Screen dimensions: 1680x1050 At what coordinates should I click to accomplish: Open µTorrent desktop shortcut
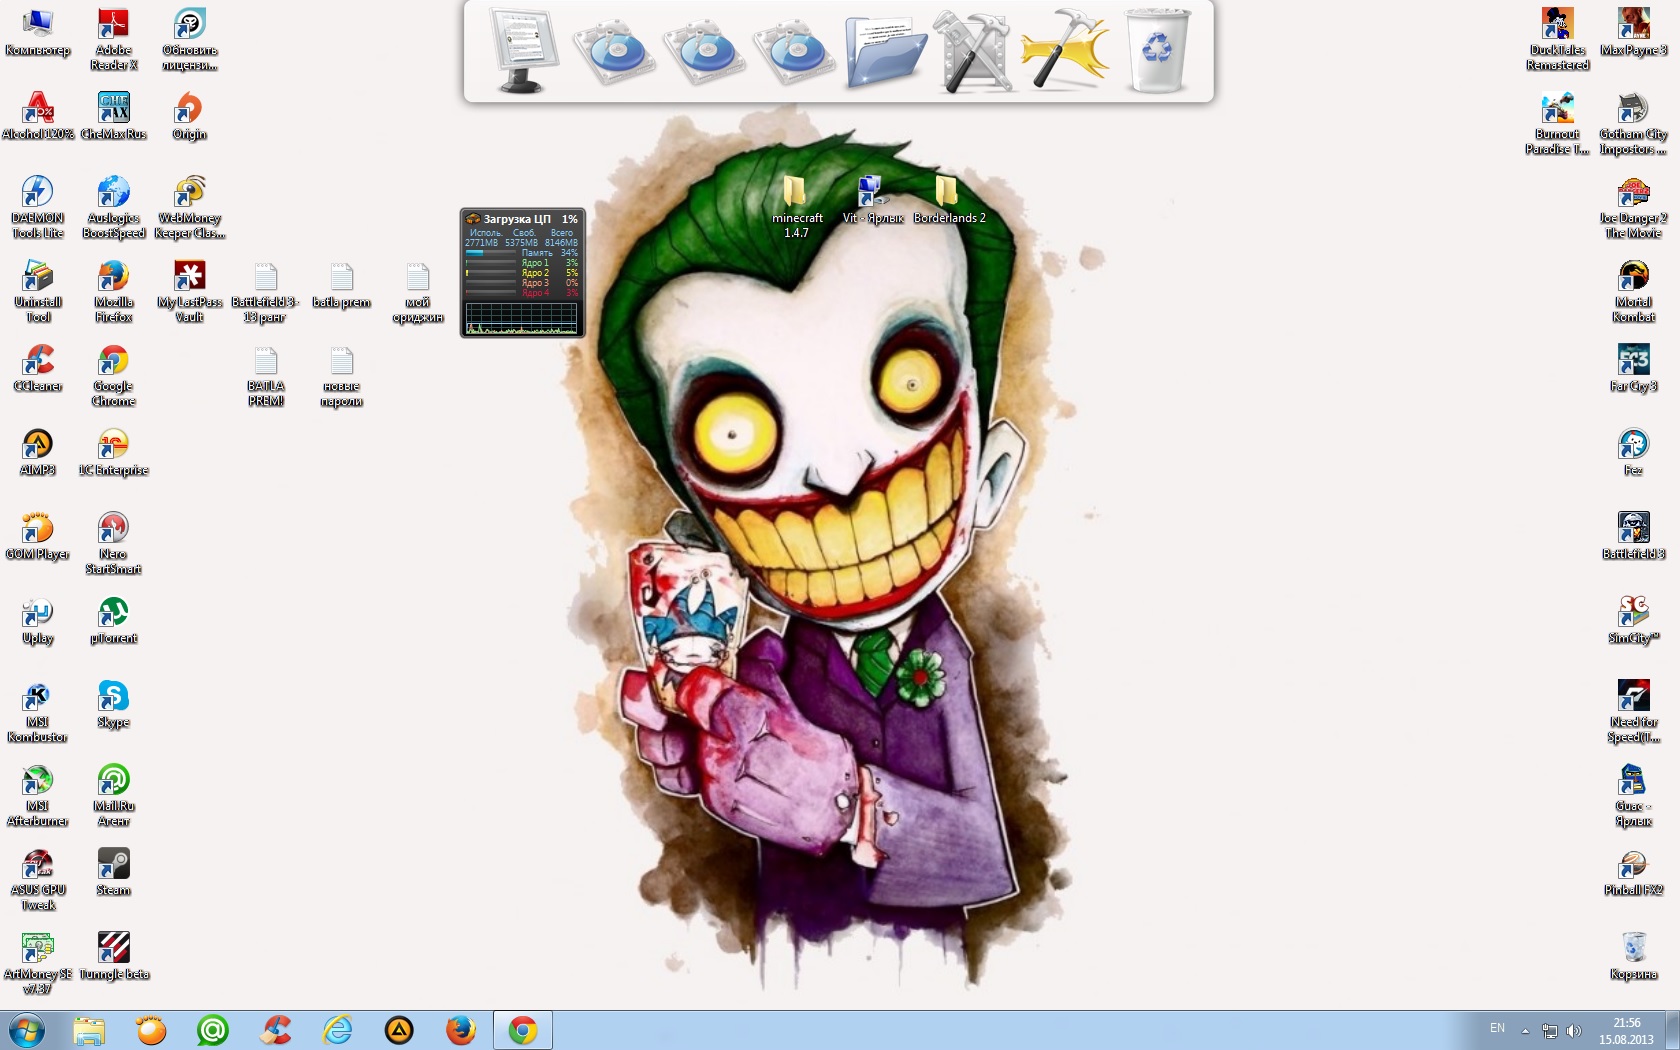[x=114, y=620]
